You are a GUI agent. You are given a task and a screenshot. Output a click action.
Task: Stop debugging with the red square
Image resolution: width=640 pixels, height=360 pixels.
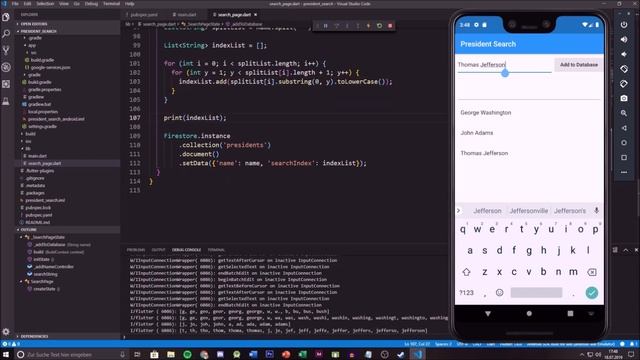(x=390, y=26)
